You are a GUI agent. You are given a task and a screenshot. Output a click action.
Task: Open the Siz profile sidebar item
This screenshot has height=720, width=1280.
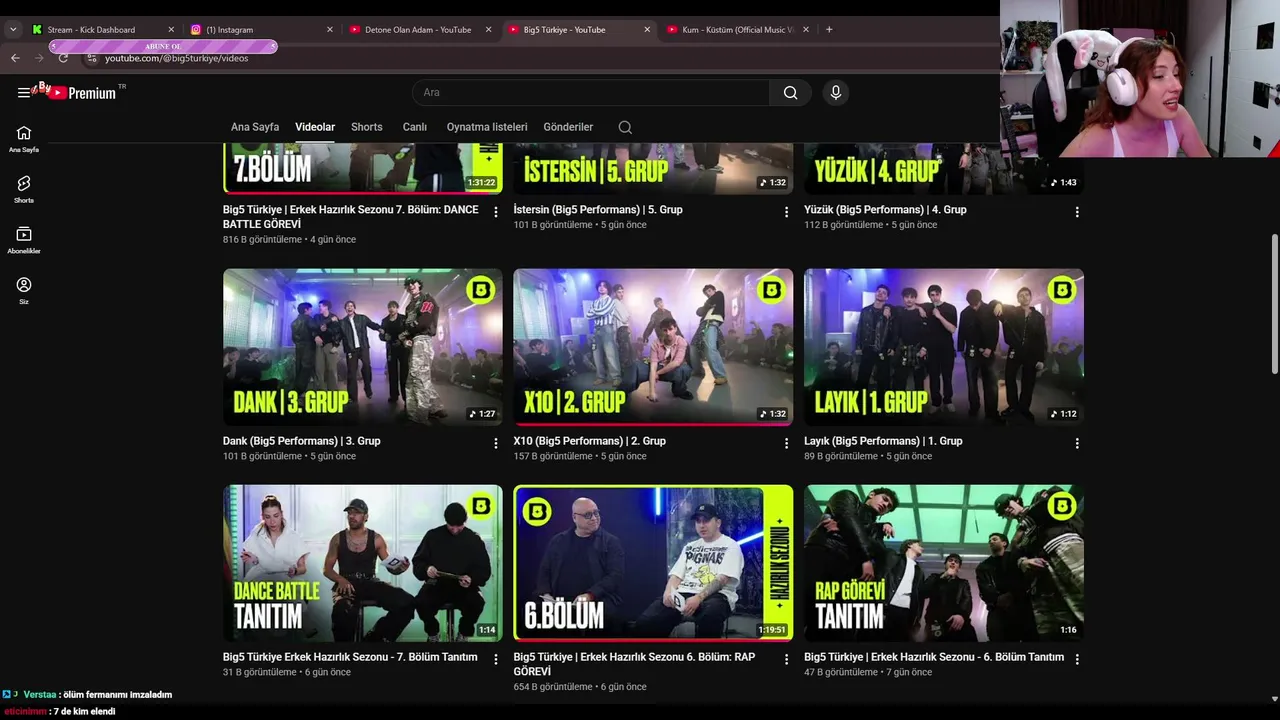tap(24, 291)
